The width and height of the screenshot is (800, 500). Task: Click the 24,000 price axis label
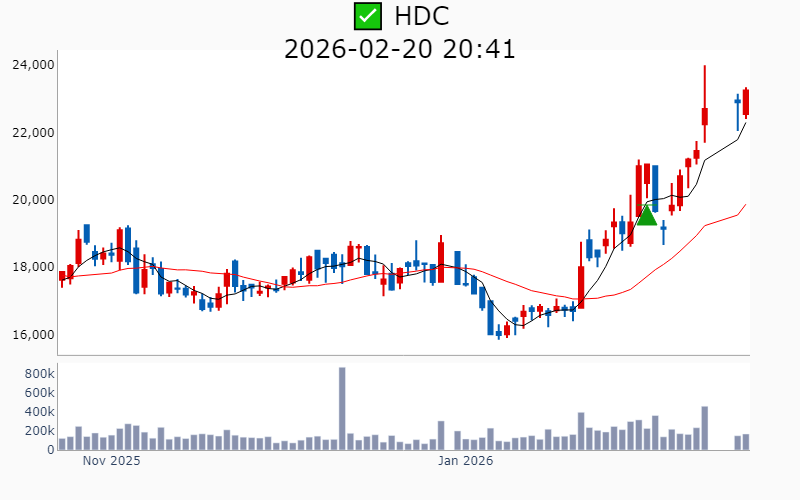point(33,65)
